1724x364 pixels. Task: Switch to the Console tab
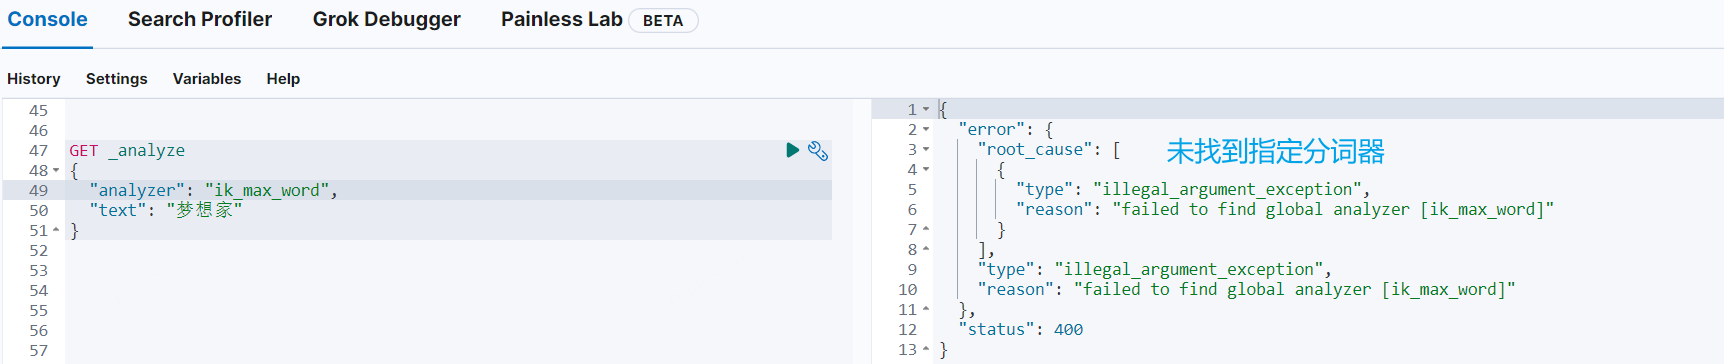click(47, 19)
